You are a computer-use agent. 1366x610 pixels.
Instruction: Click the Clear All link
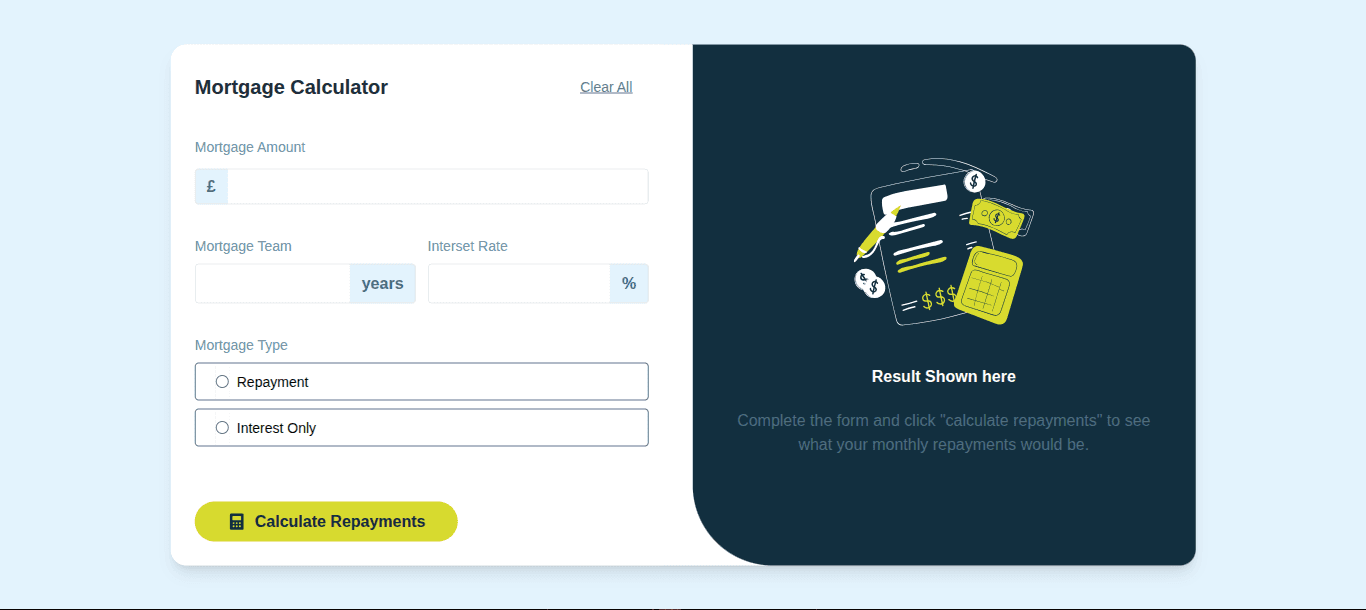[x=606, y=87]
